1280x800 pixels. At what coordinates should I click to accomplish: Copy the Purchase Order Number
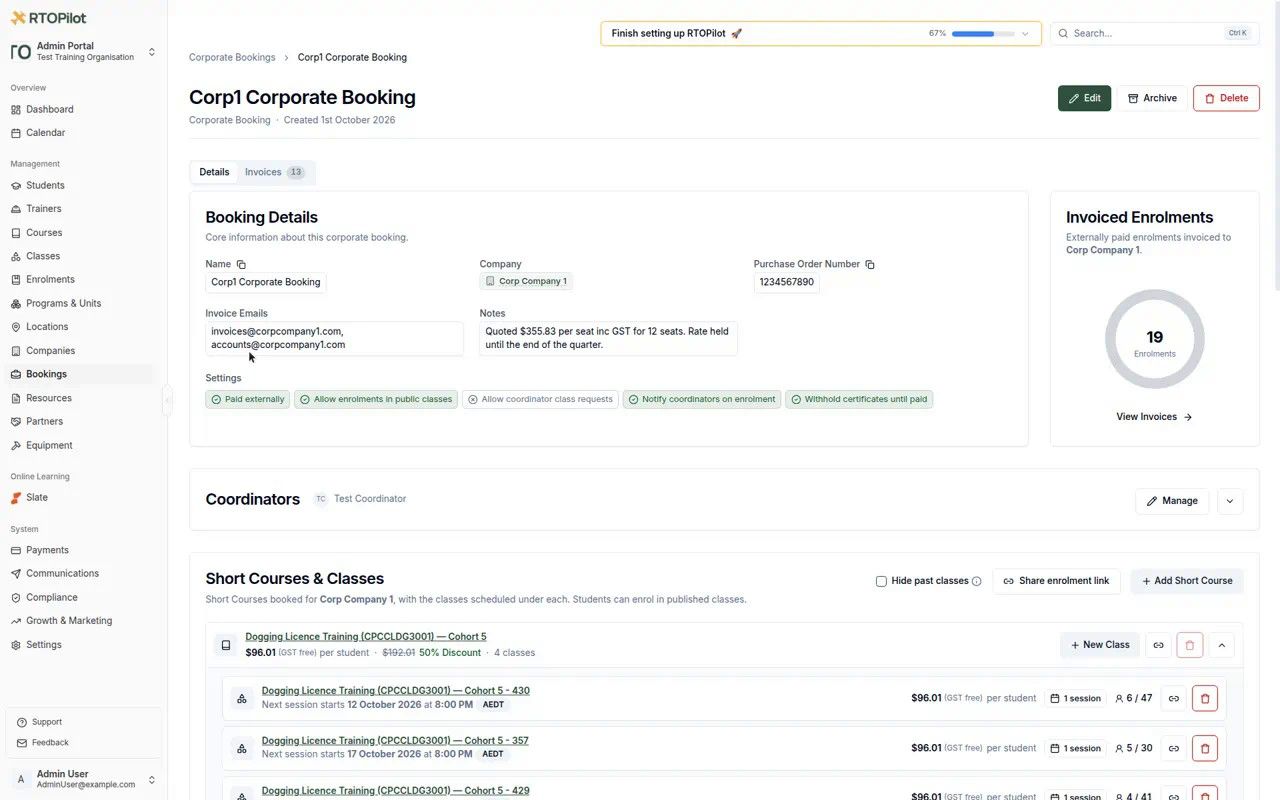[x=870, y=265]
